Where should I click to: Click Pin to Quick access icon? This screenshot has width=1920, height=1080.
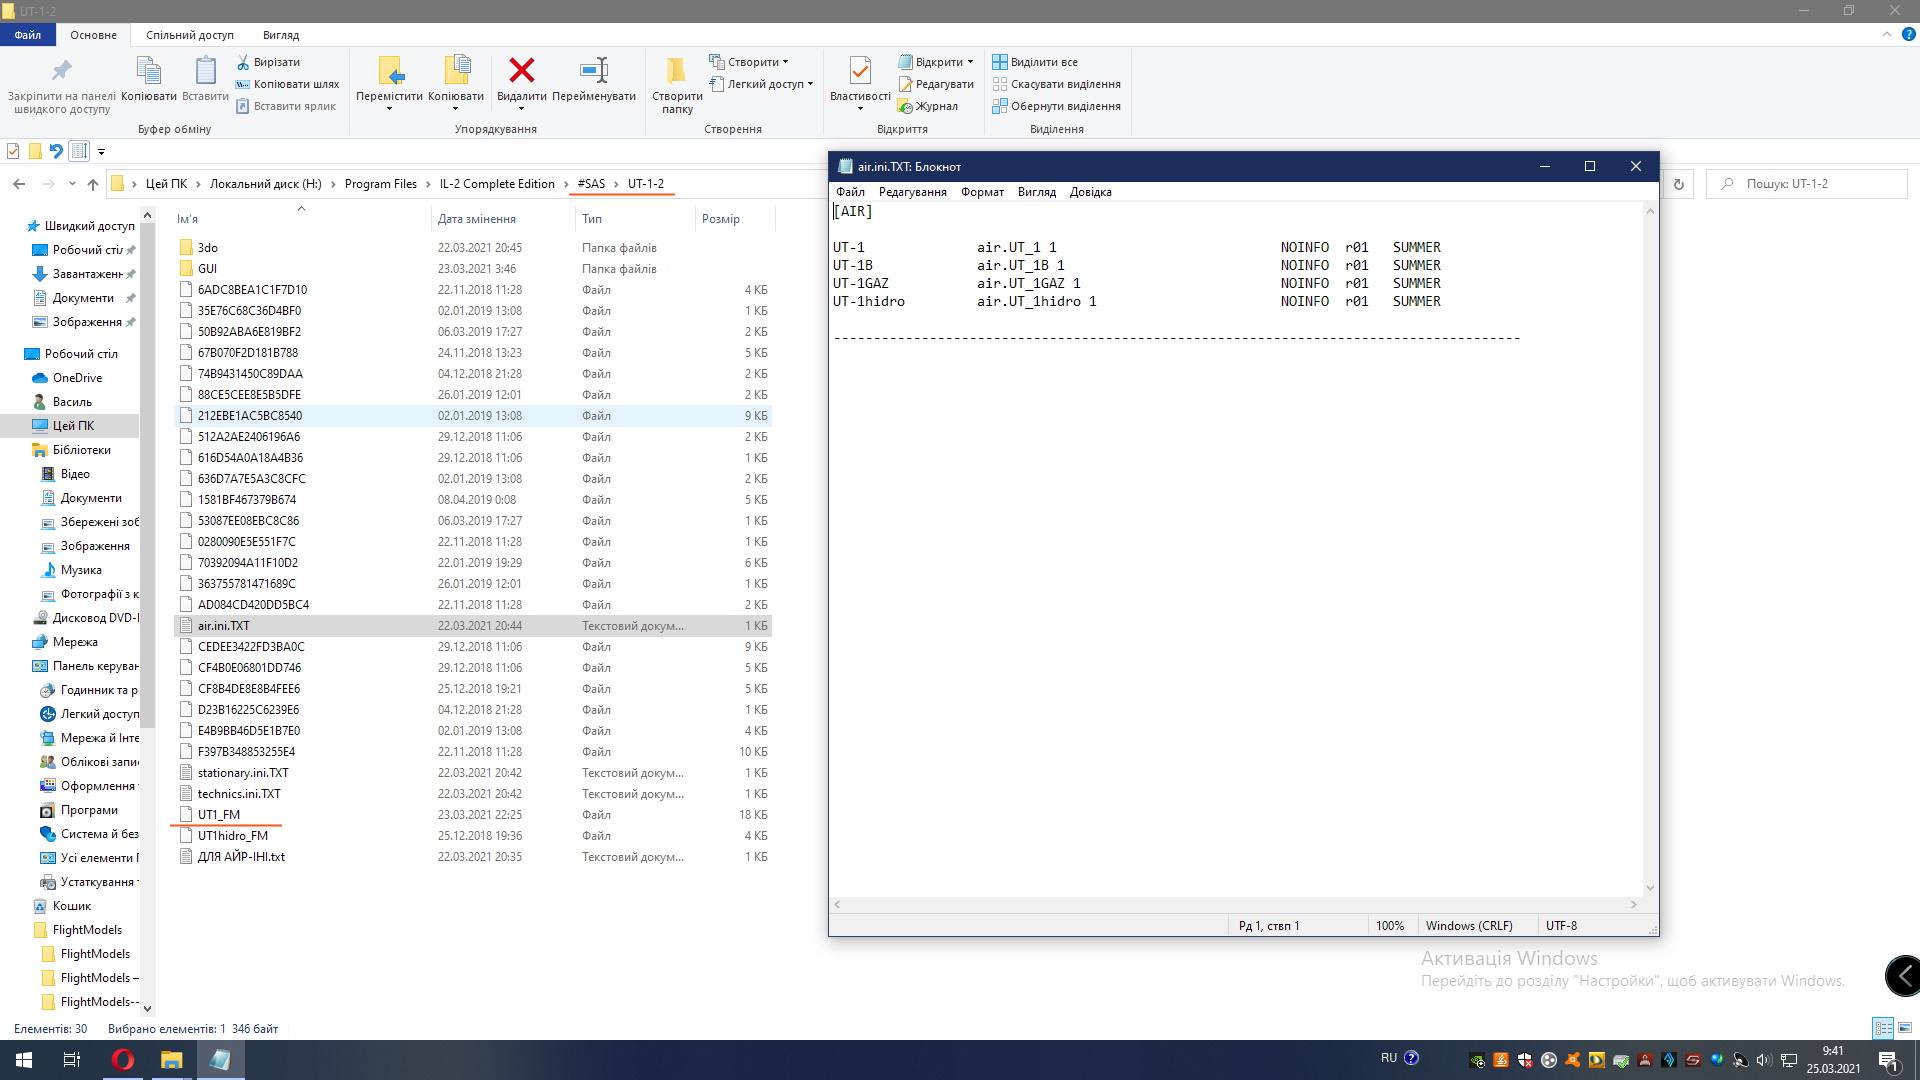click(x=61, y=71)
